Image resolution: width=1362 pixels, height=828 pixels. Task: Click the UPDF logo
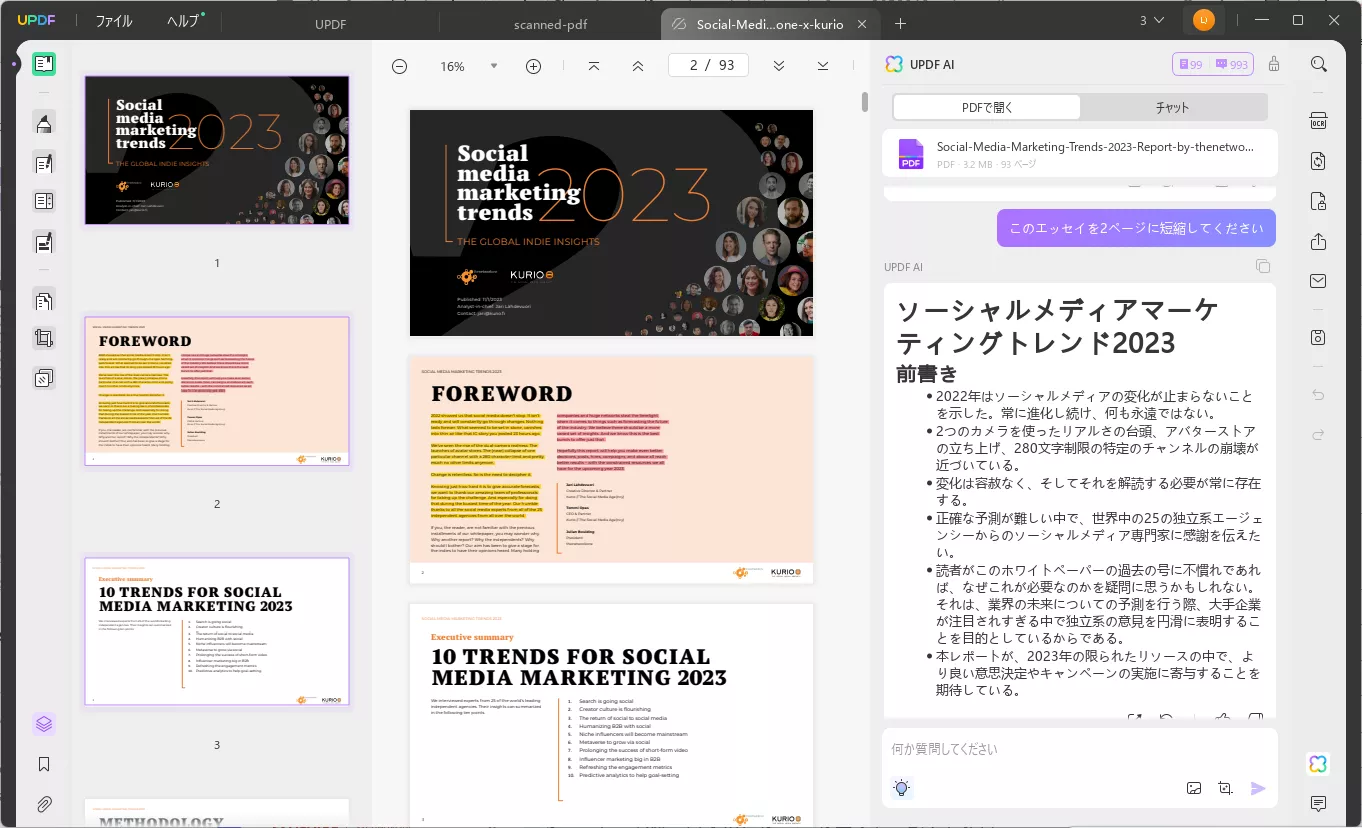[35, 20]
